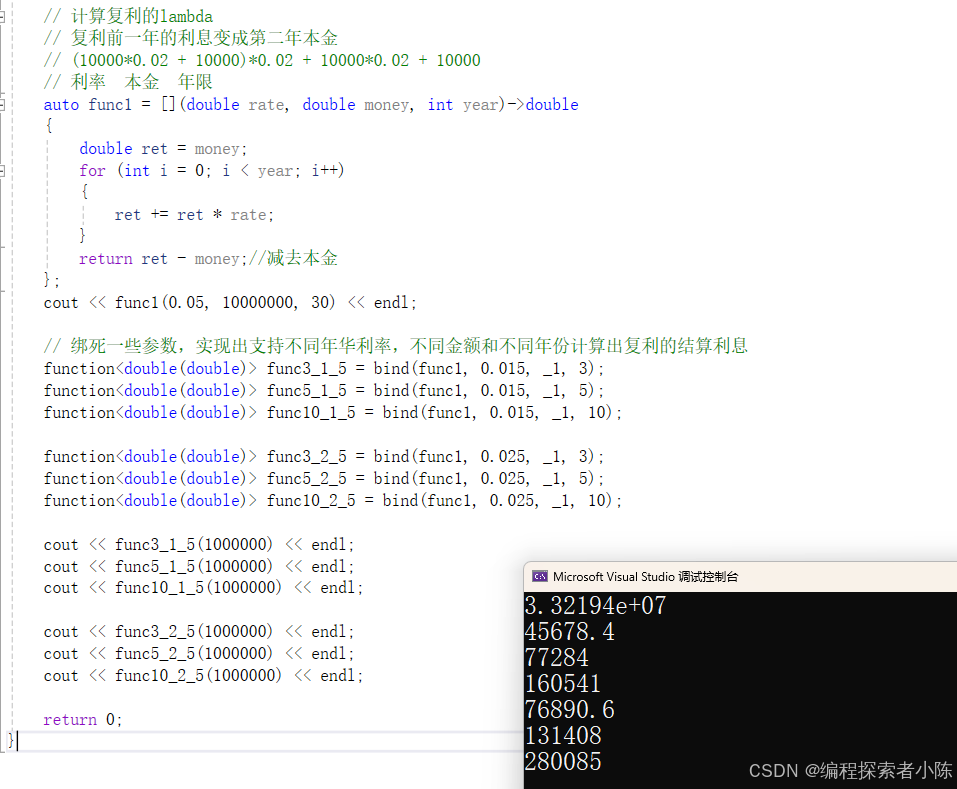The height and width of the screenshot is (789, 957).
Task: Click 'cout << func3_1_5(1000000)' line
Action: [199, 544]
